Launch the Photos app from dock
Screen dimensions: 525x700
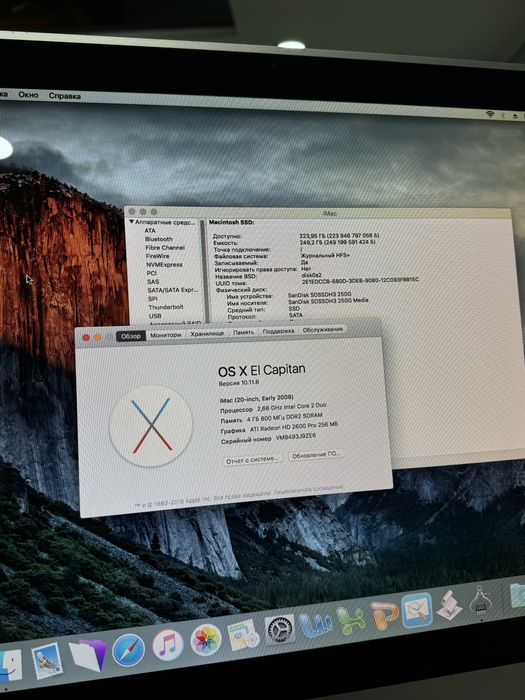[x=206, y=640]
